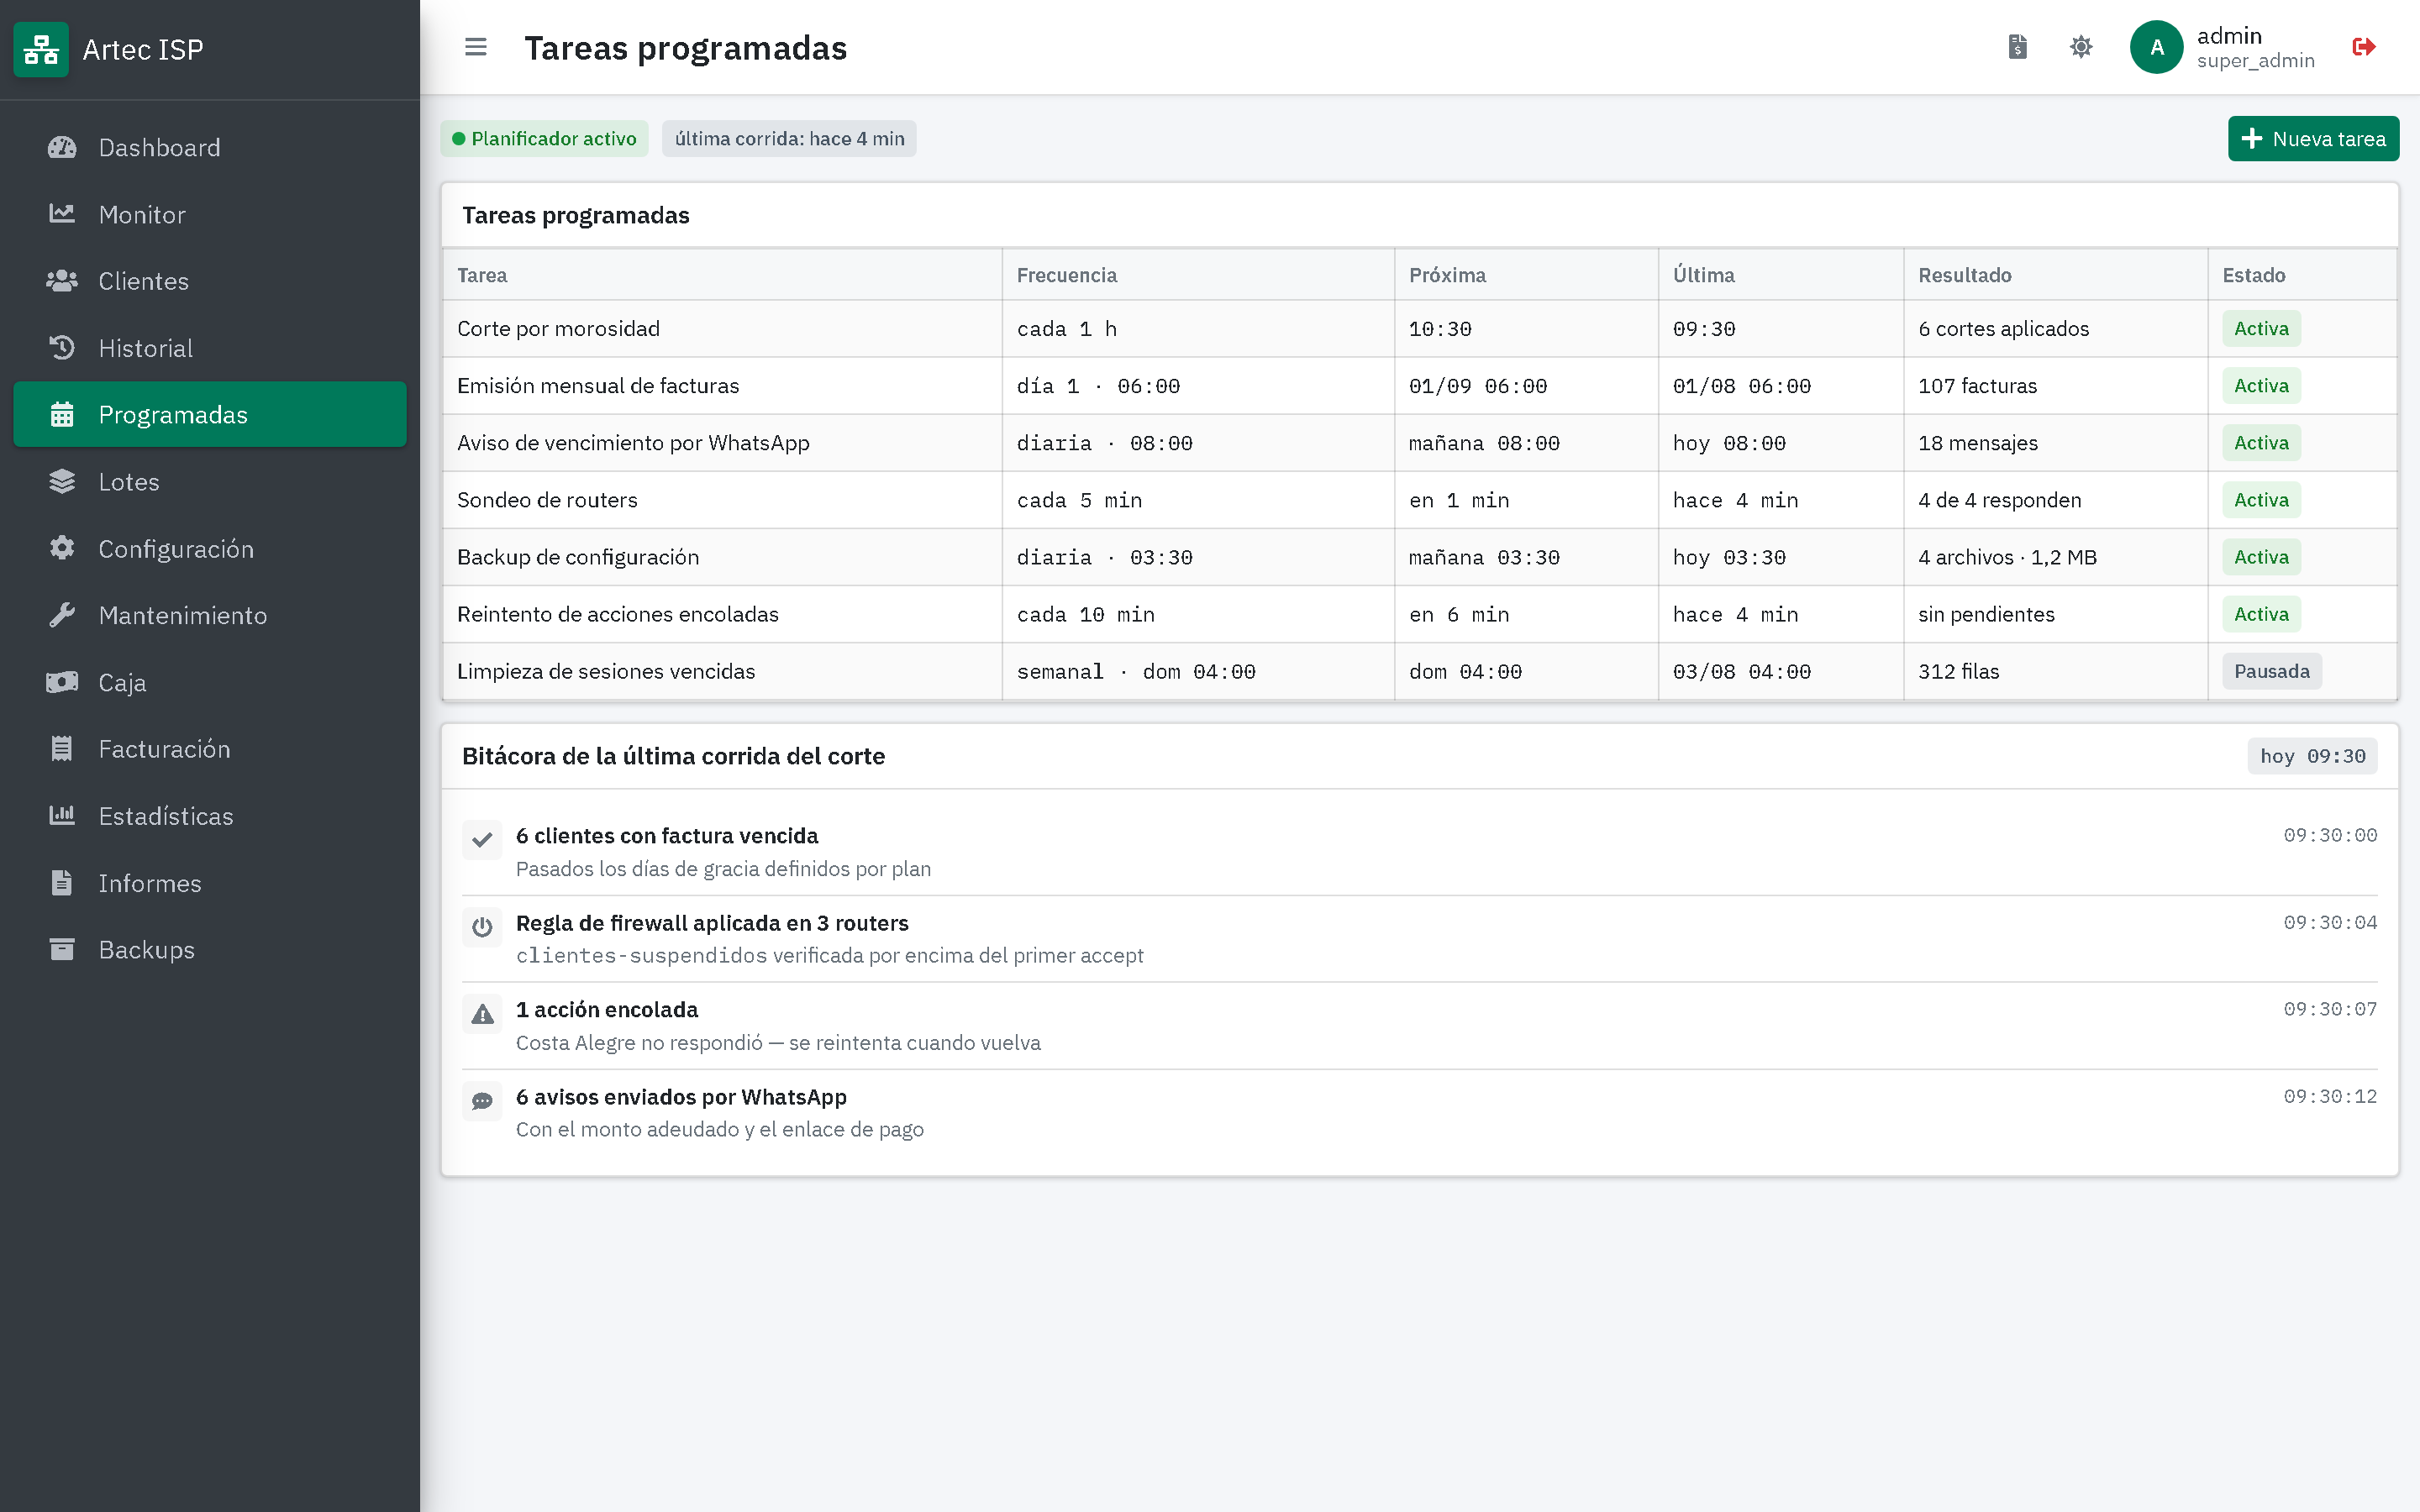Click the 'hoy 09:30' bitácora timestamp badge
Screen dimensions: 2420x1512
coord(2312,756)
